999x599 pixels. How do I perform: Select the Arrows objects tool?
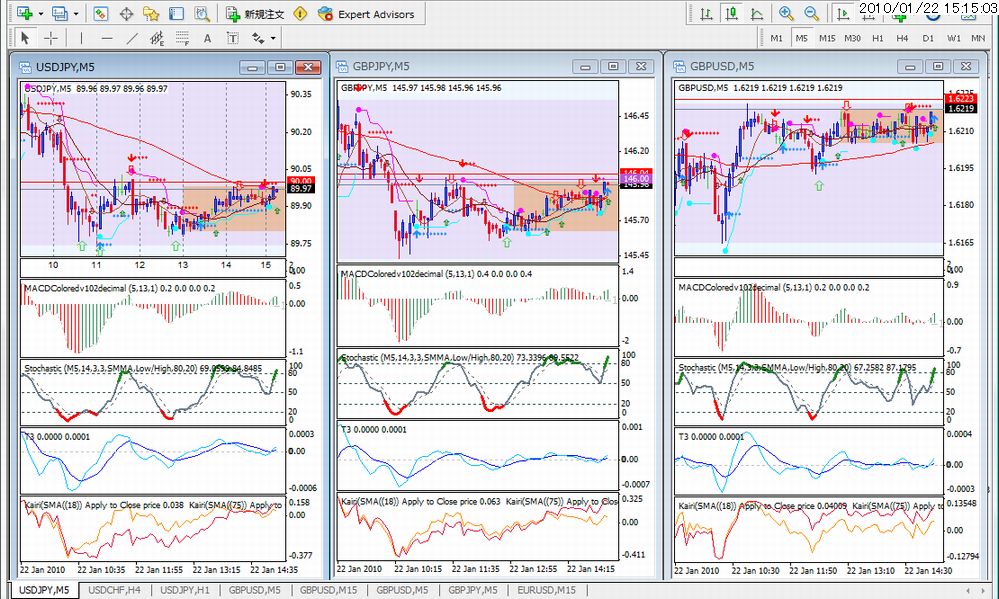[x=258, y=38]
